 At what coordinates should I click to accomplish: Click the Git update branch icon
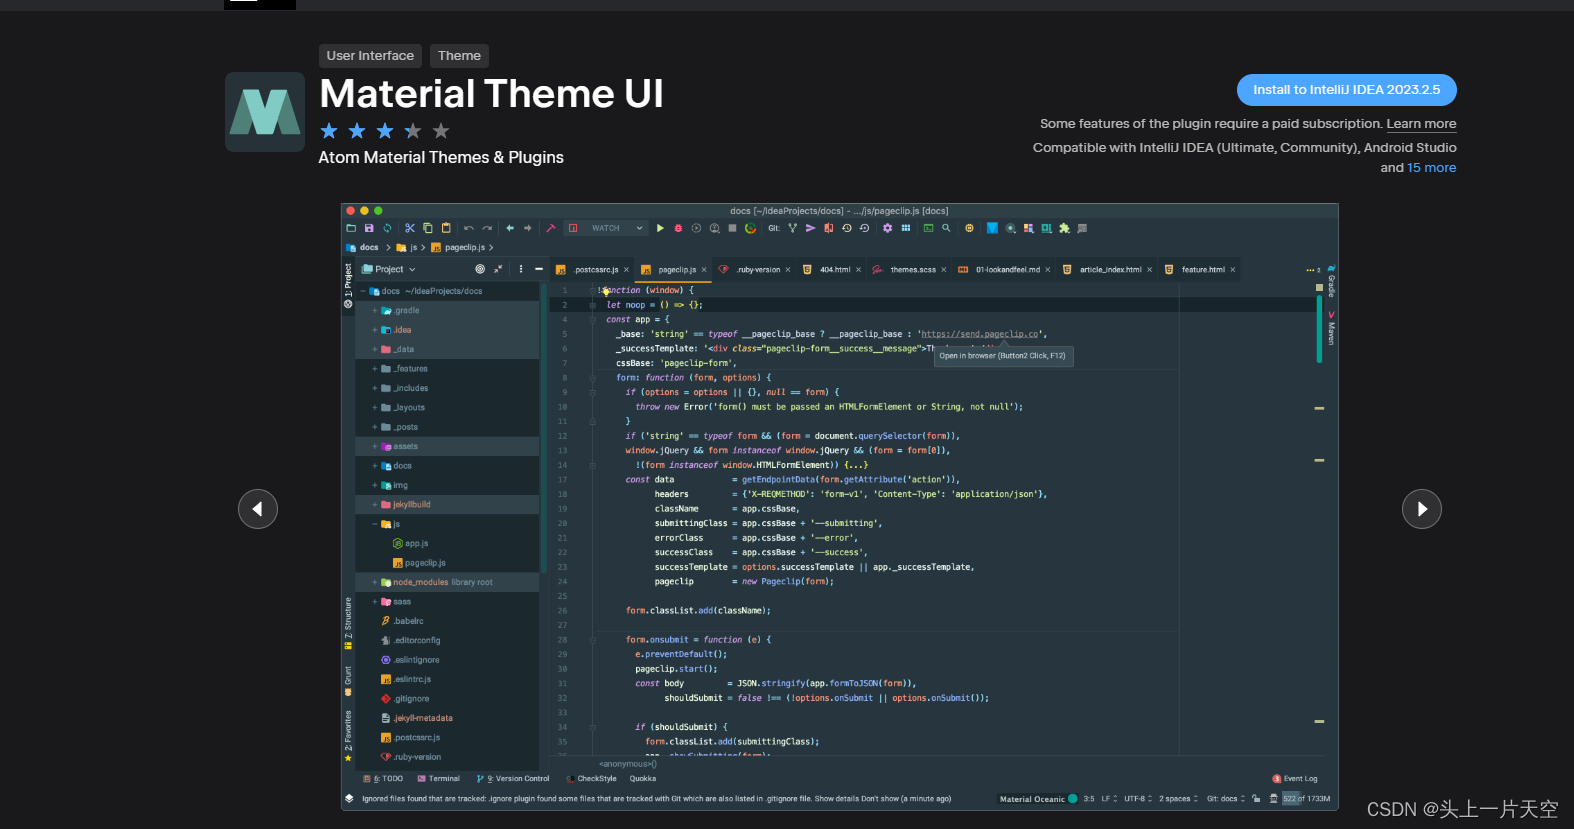pos(792,228)
